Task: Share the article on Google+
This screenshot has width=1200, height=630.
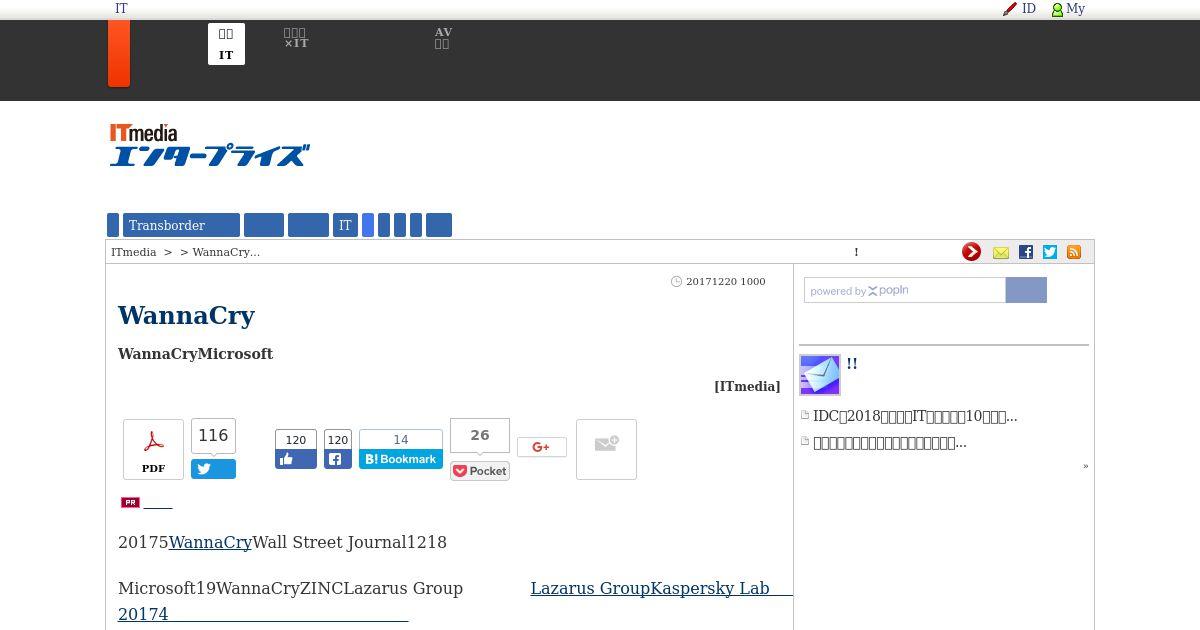Action: pos(542,447)
